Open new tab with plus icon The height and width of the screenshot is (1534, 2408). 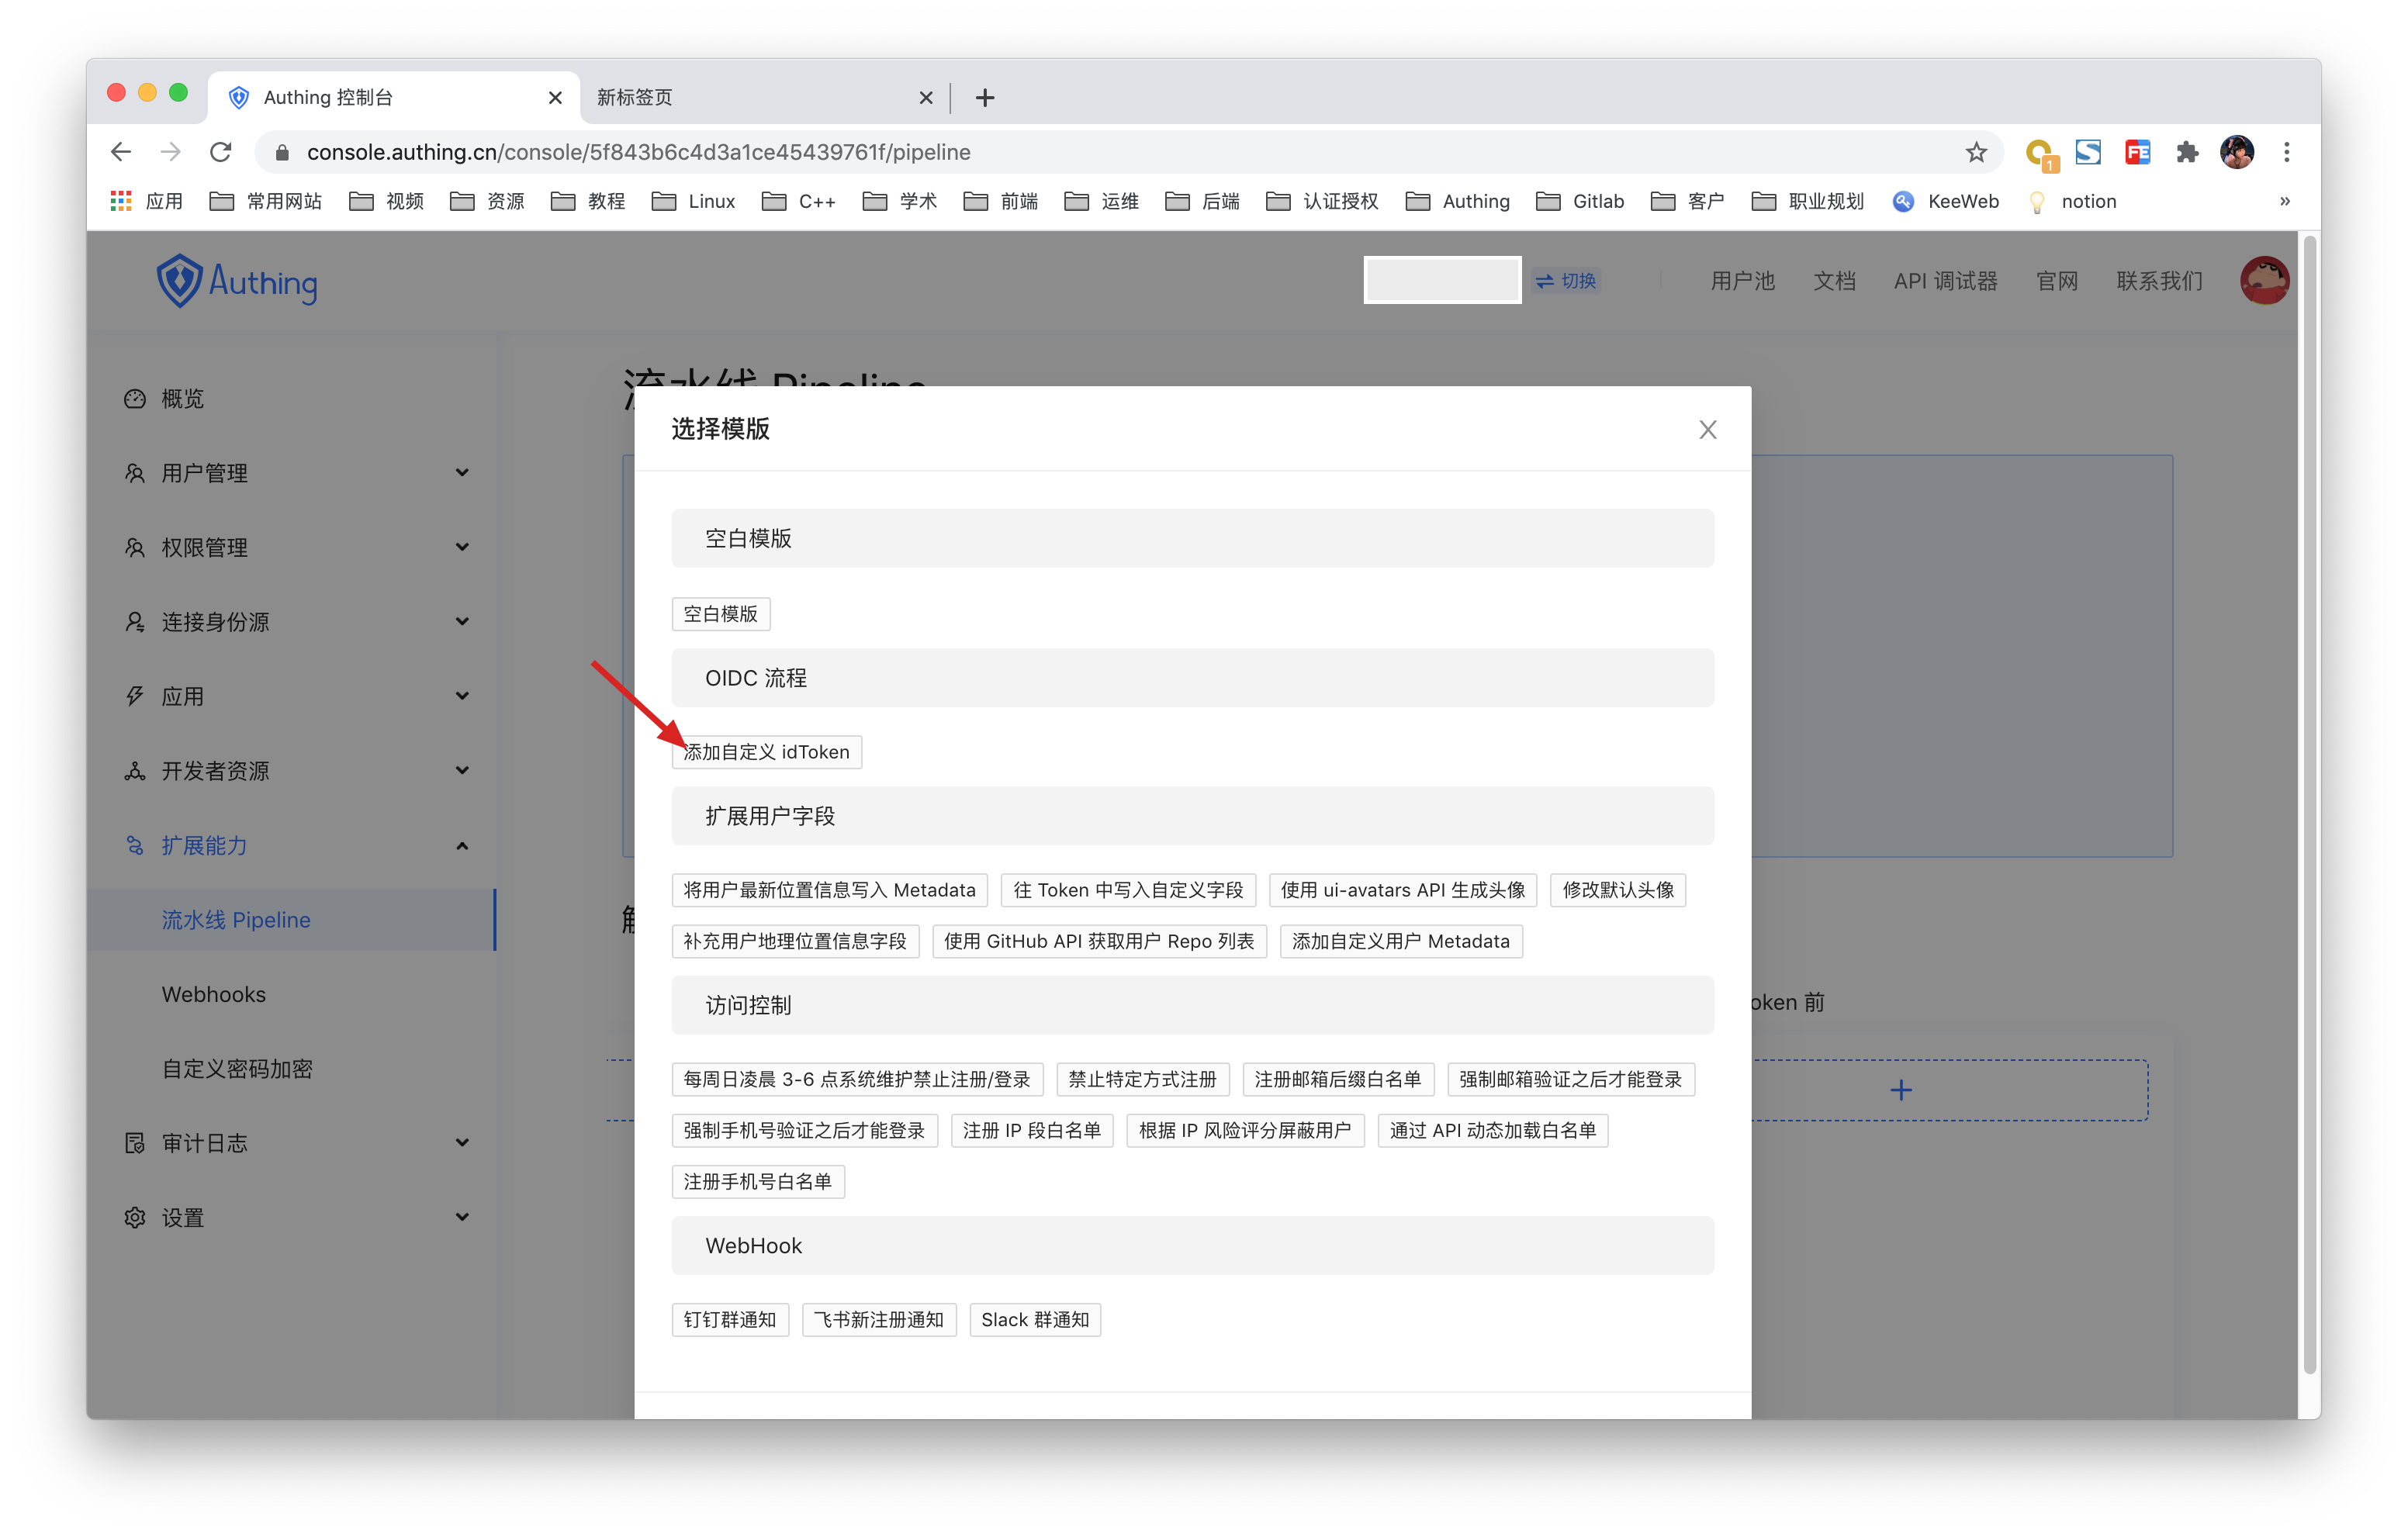tap(985, 98)
